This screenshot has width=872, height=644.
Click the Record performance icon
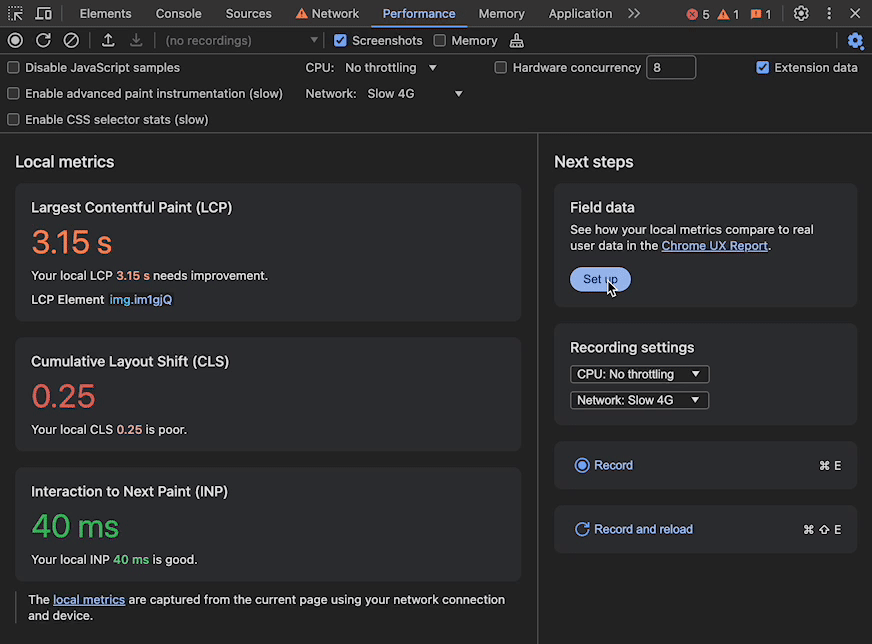click(x=14, y=40)
